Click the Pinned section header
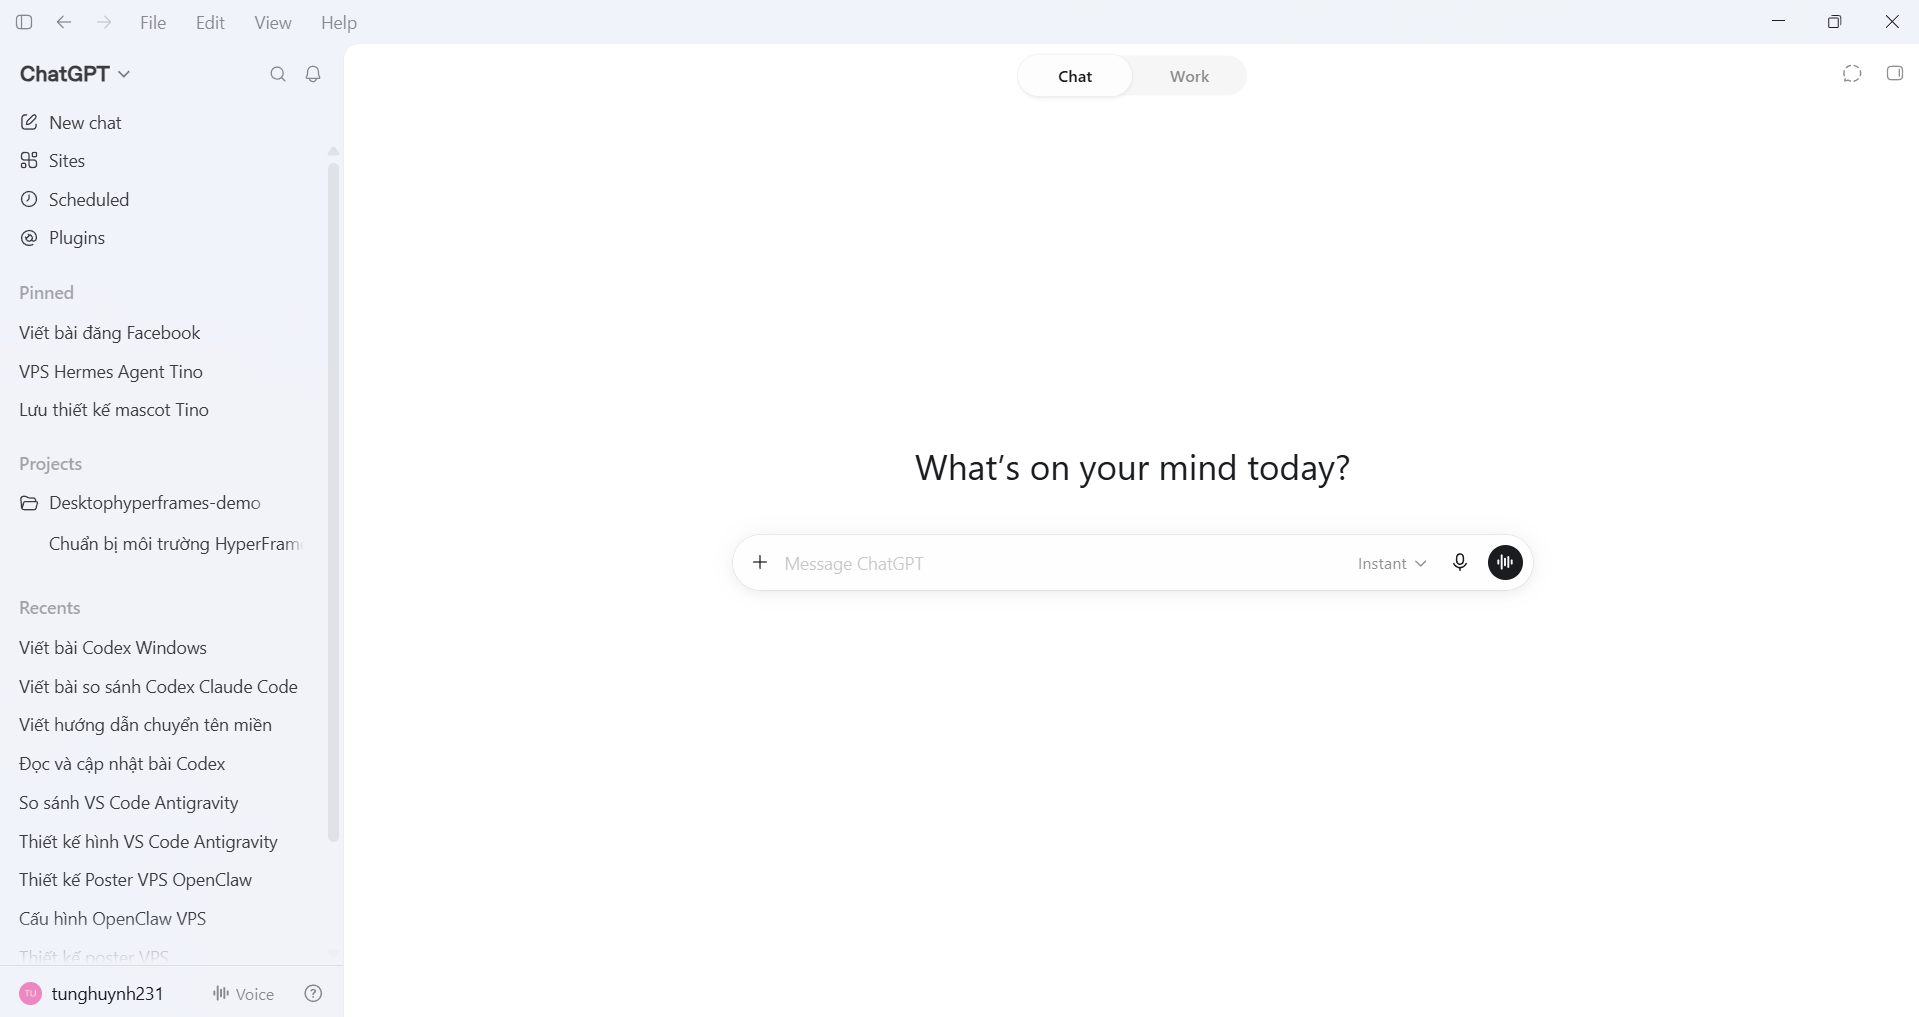The image size is (1919, 1017). tap(47, 293)
